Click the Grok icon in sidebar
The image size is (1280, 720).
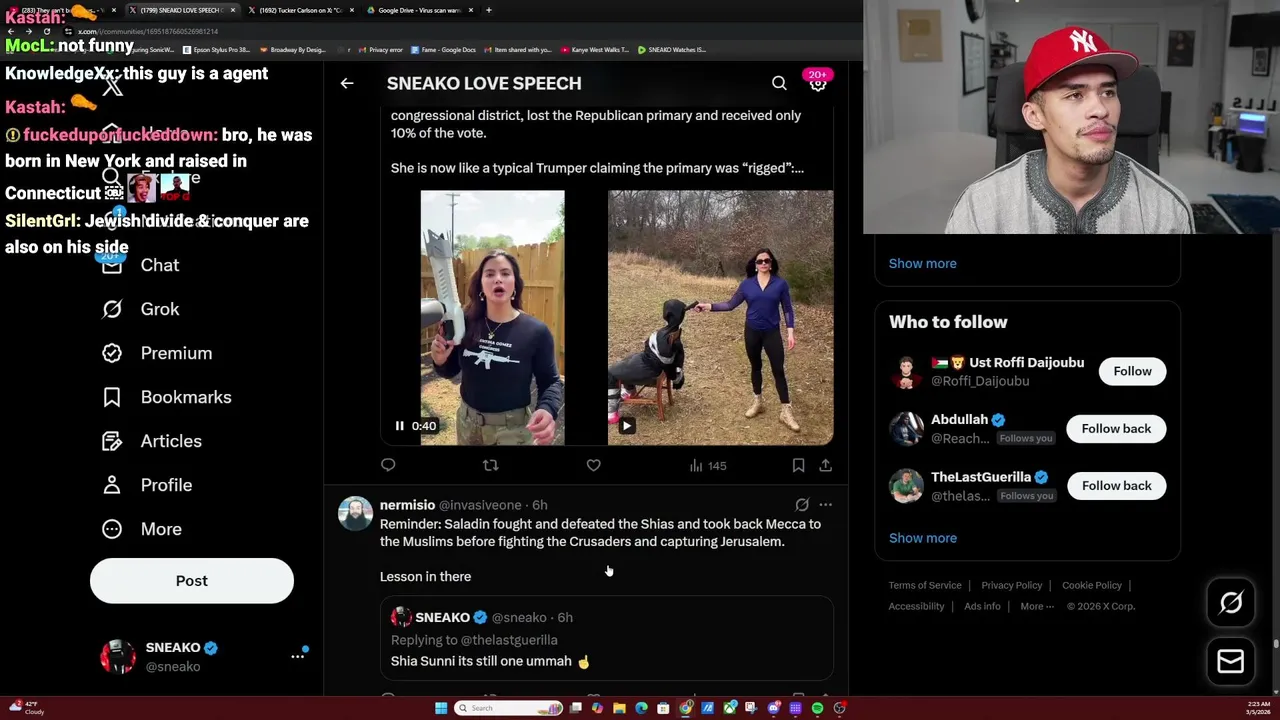point(112,309)
